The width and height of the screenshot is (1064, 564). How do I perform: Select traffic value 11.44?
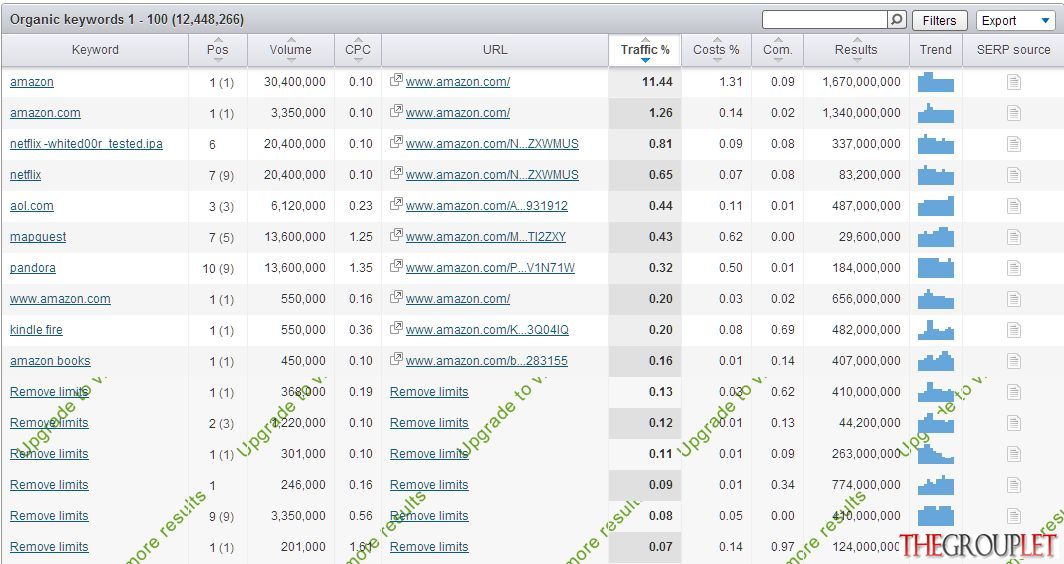(657, 82)
